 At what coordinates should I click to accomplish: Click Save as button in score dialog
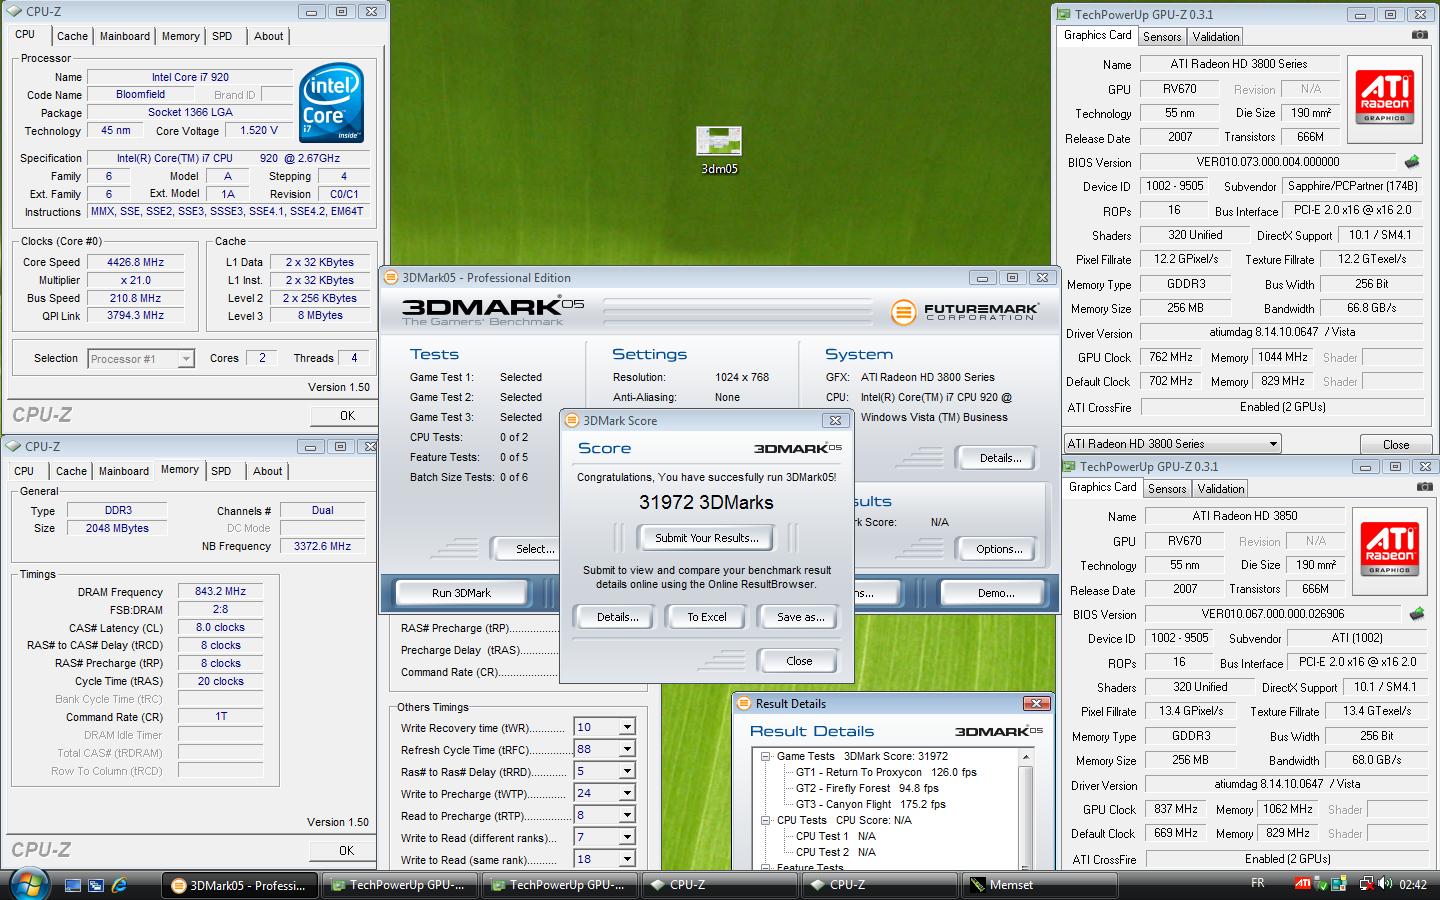(800, 617)
